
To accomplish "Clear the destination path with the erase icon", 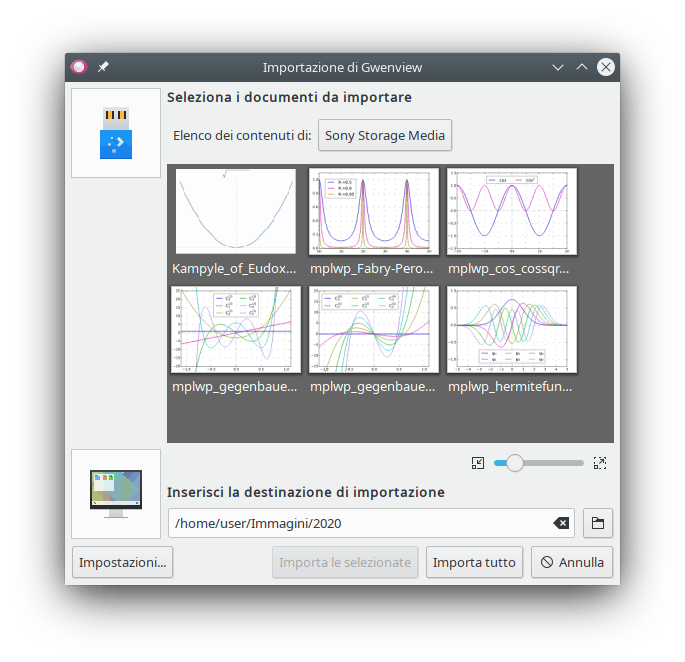I will (561, 523).
